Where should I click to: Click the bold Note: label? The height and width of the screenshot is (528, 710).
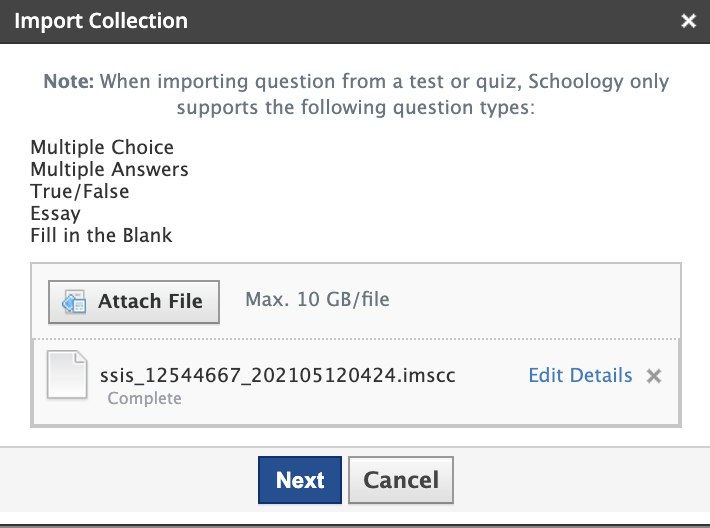tap(67, 82)
